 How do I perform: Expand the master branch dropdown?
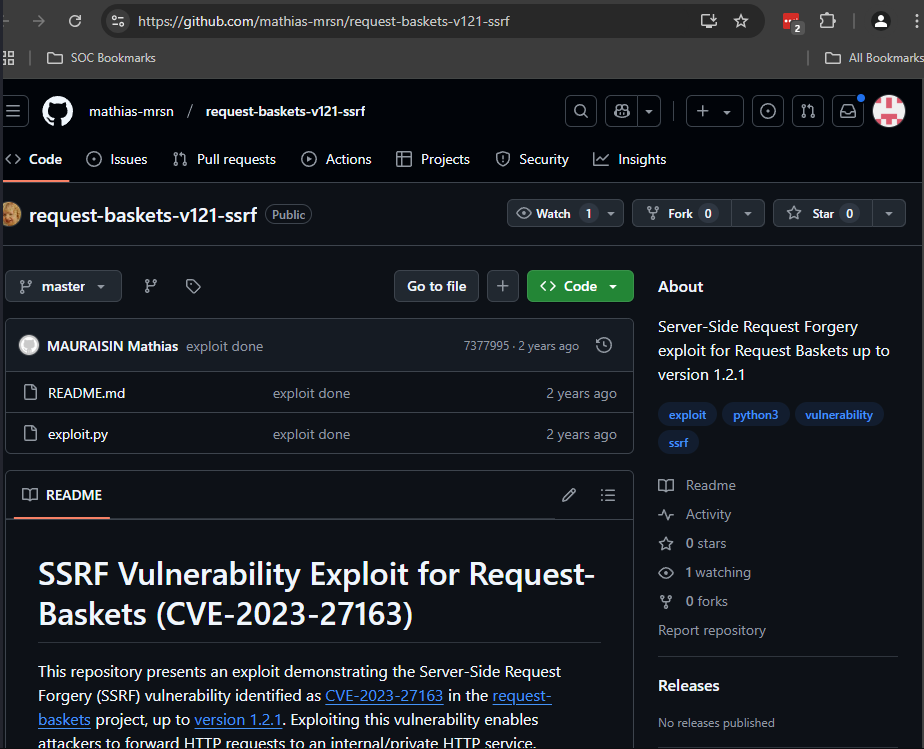click(63, 286)
